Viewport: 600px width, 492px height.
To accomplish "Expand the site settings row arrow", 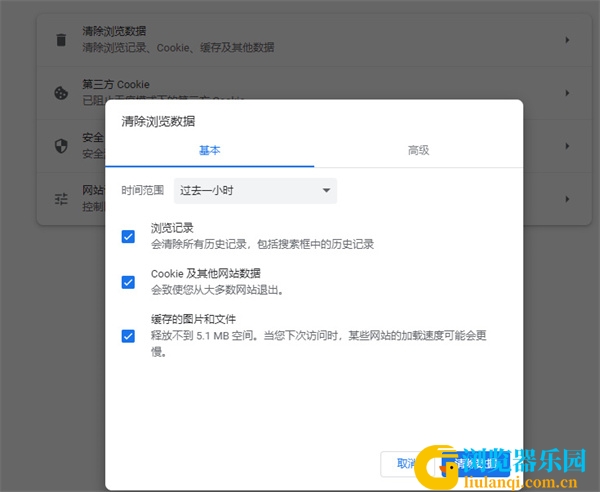I will pyautogui.click(x=567, y=199).
